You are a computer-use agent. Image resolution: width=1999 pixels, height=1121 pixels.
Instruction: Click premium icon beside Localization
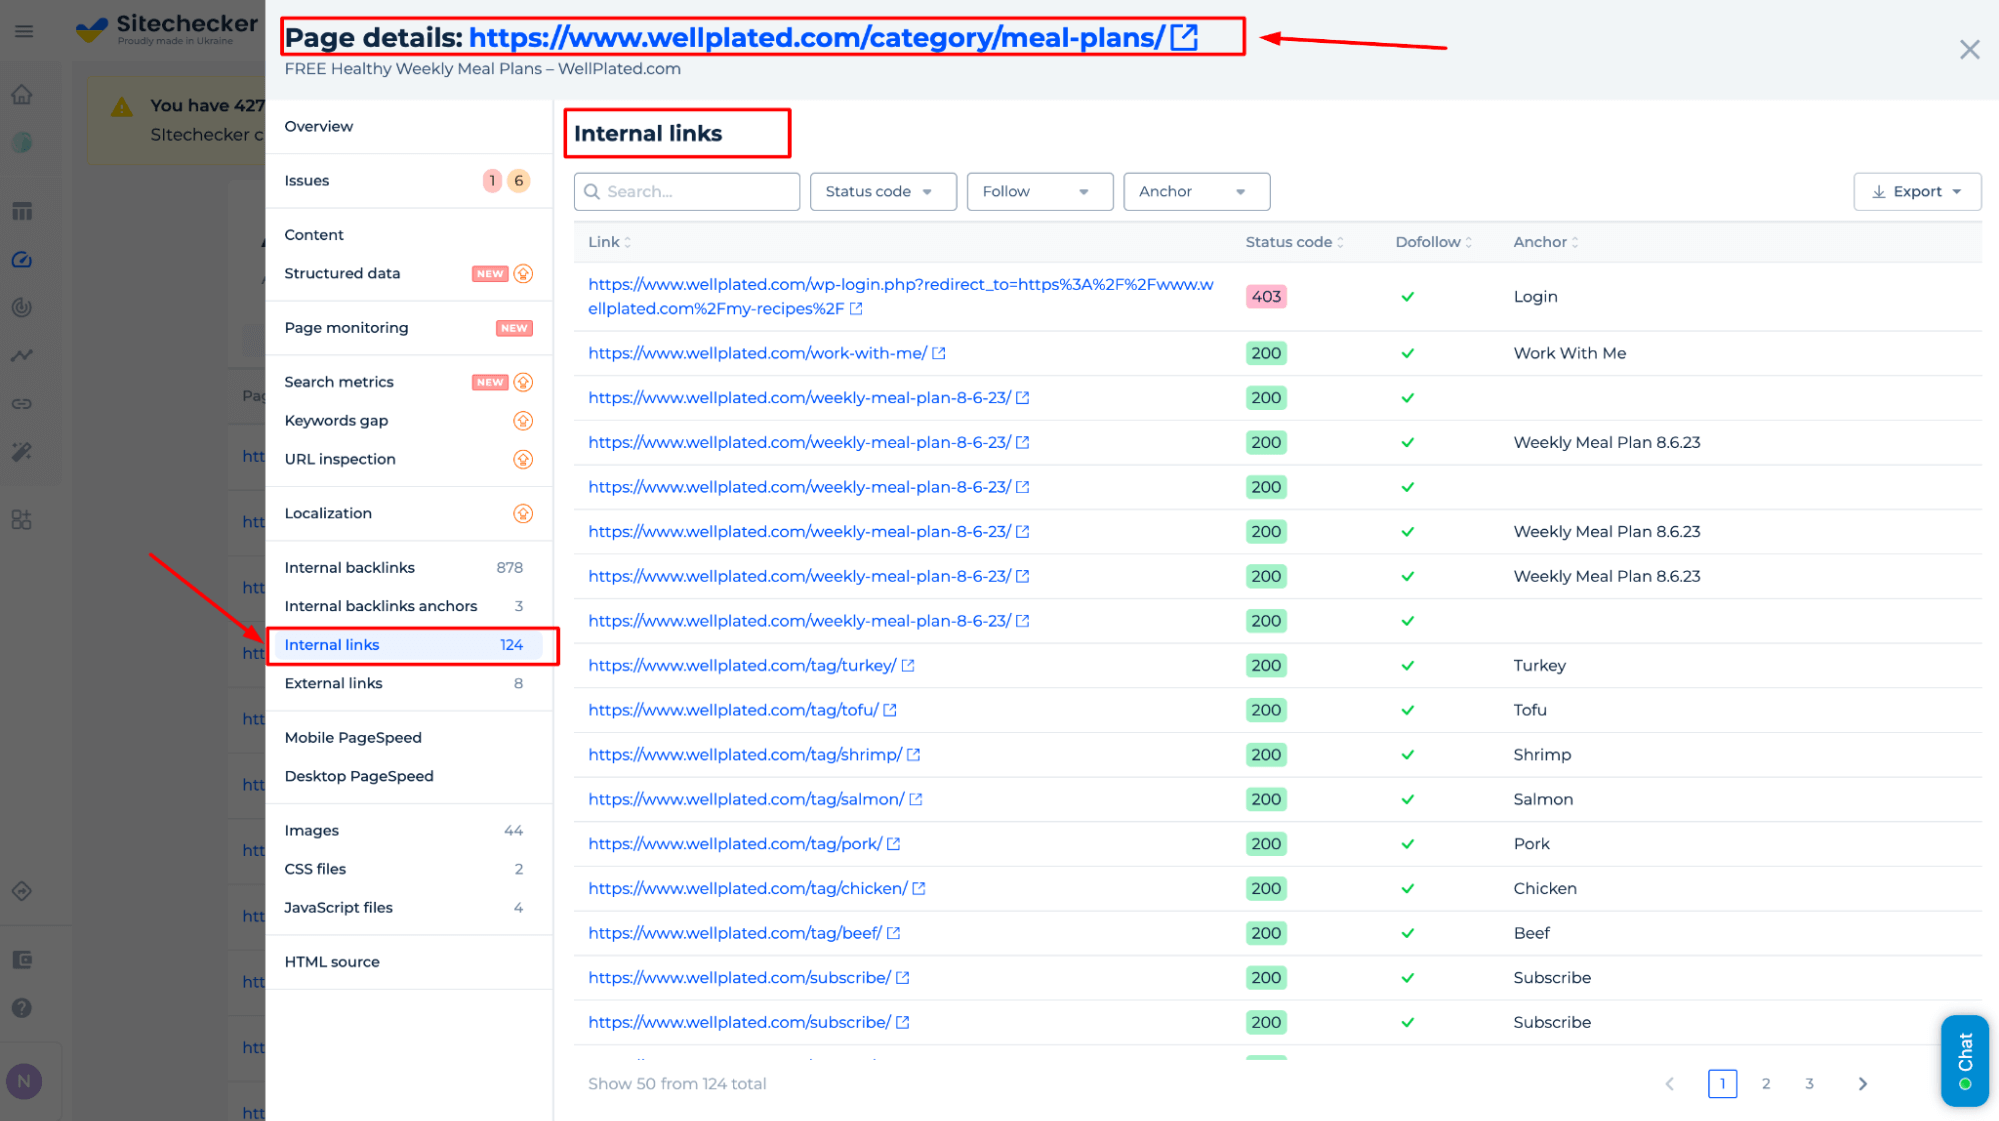[x=523, y=514]
